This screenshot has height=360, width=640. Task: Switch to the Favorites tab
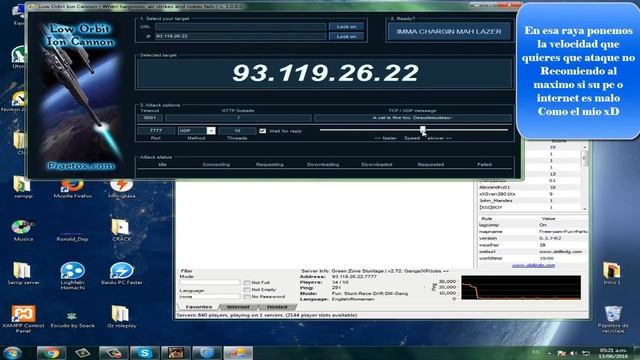click(x=199, y=307)
